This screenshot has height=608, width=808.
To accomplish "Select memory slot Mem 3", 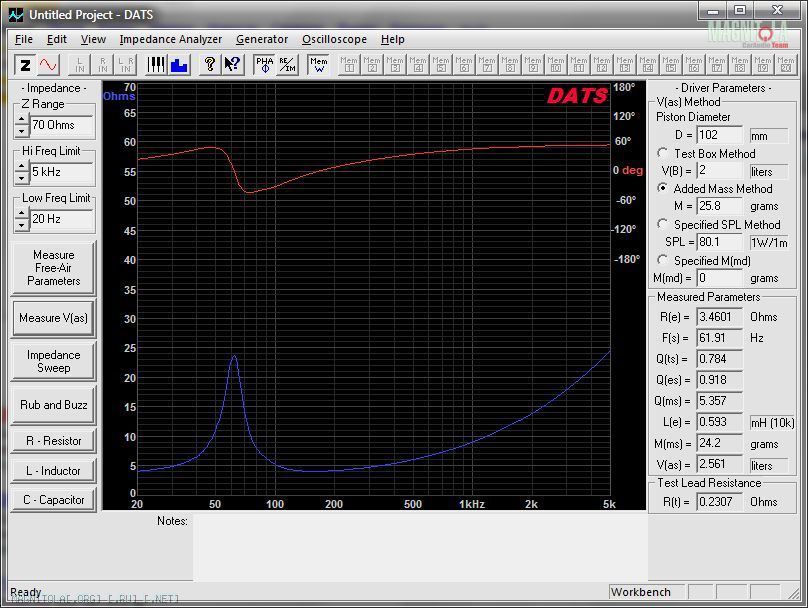I will [395, 65].
